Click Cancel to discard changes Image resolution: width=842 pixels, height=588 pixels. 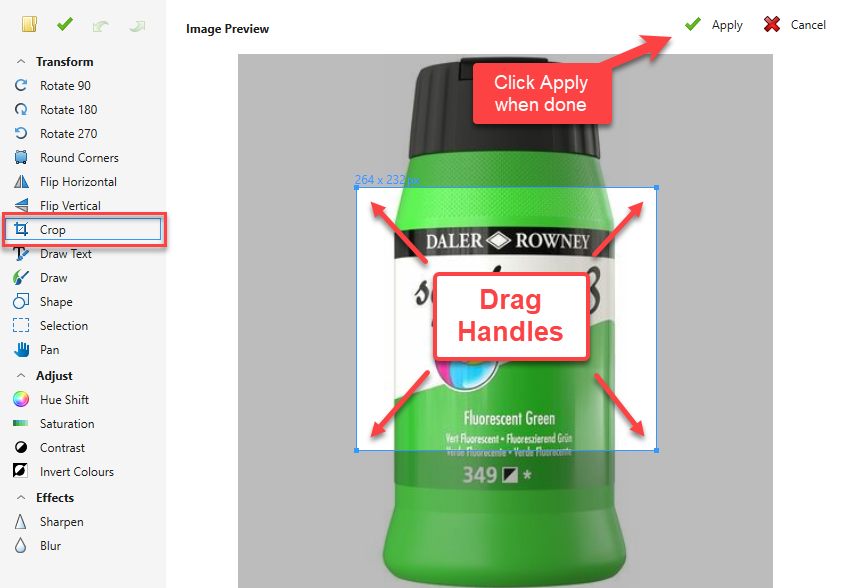click(x=794, y=25)
